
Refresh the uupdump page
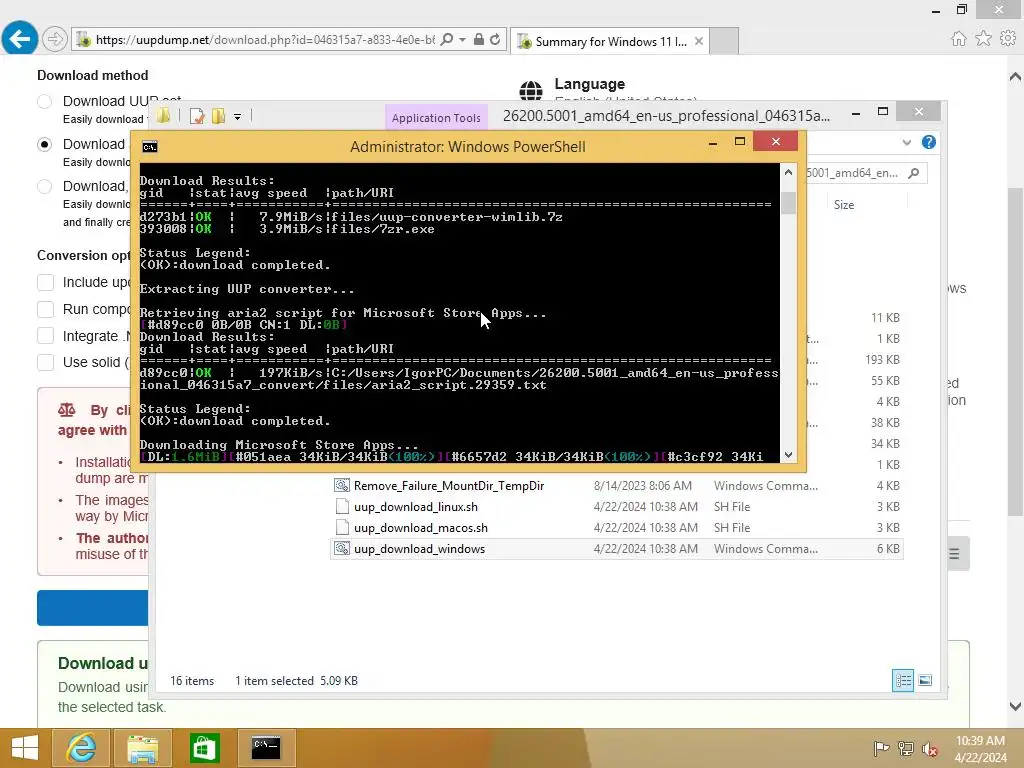[495, 40]
